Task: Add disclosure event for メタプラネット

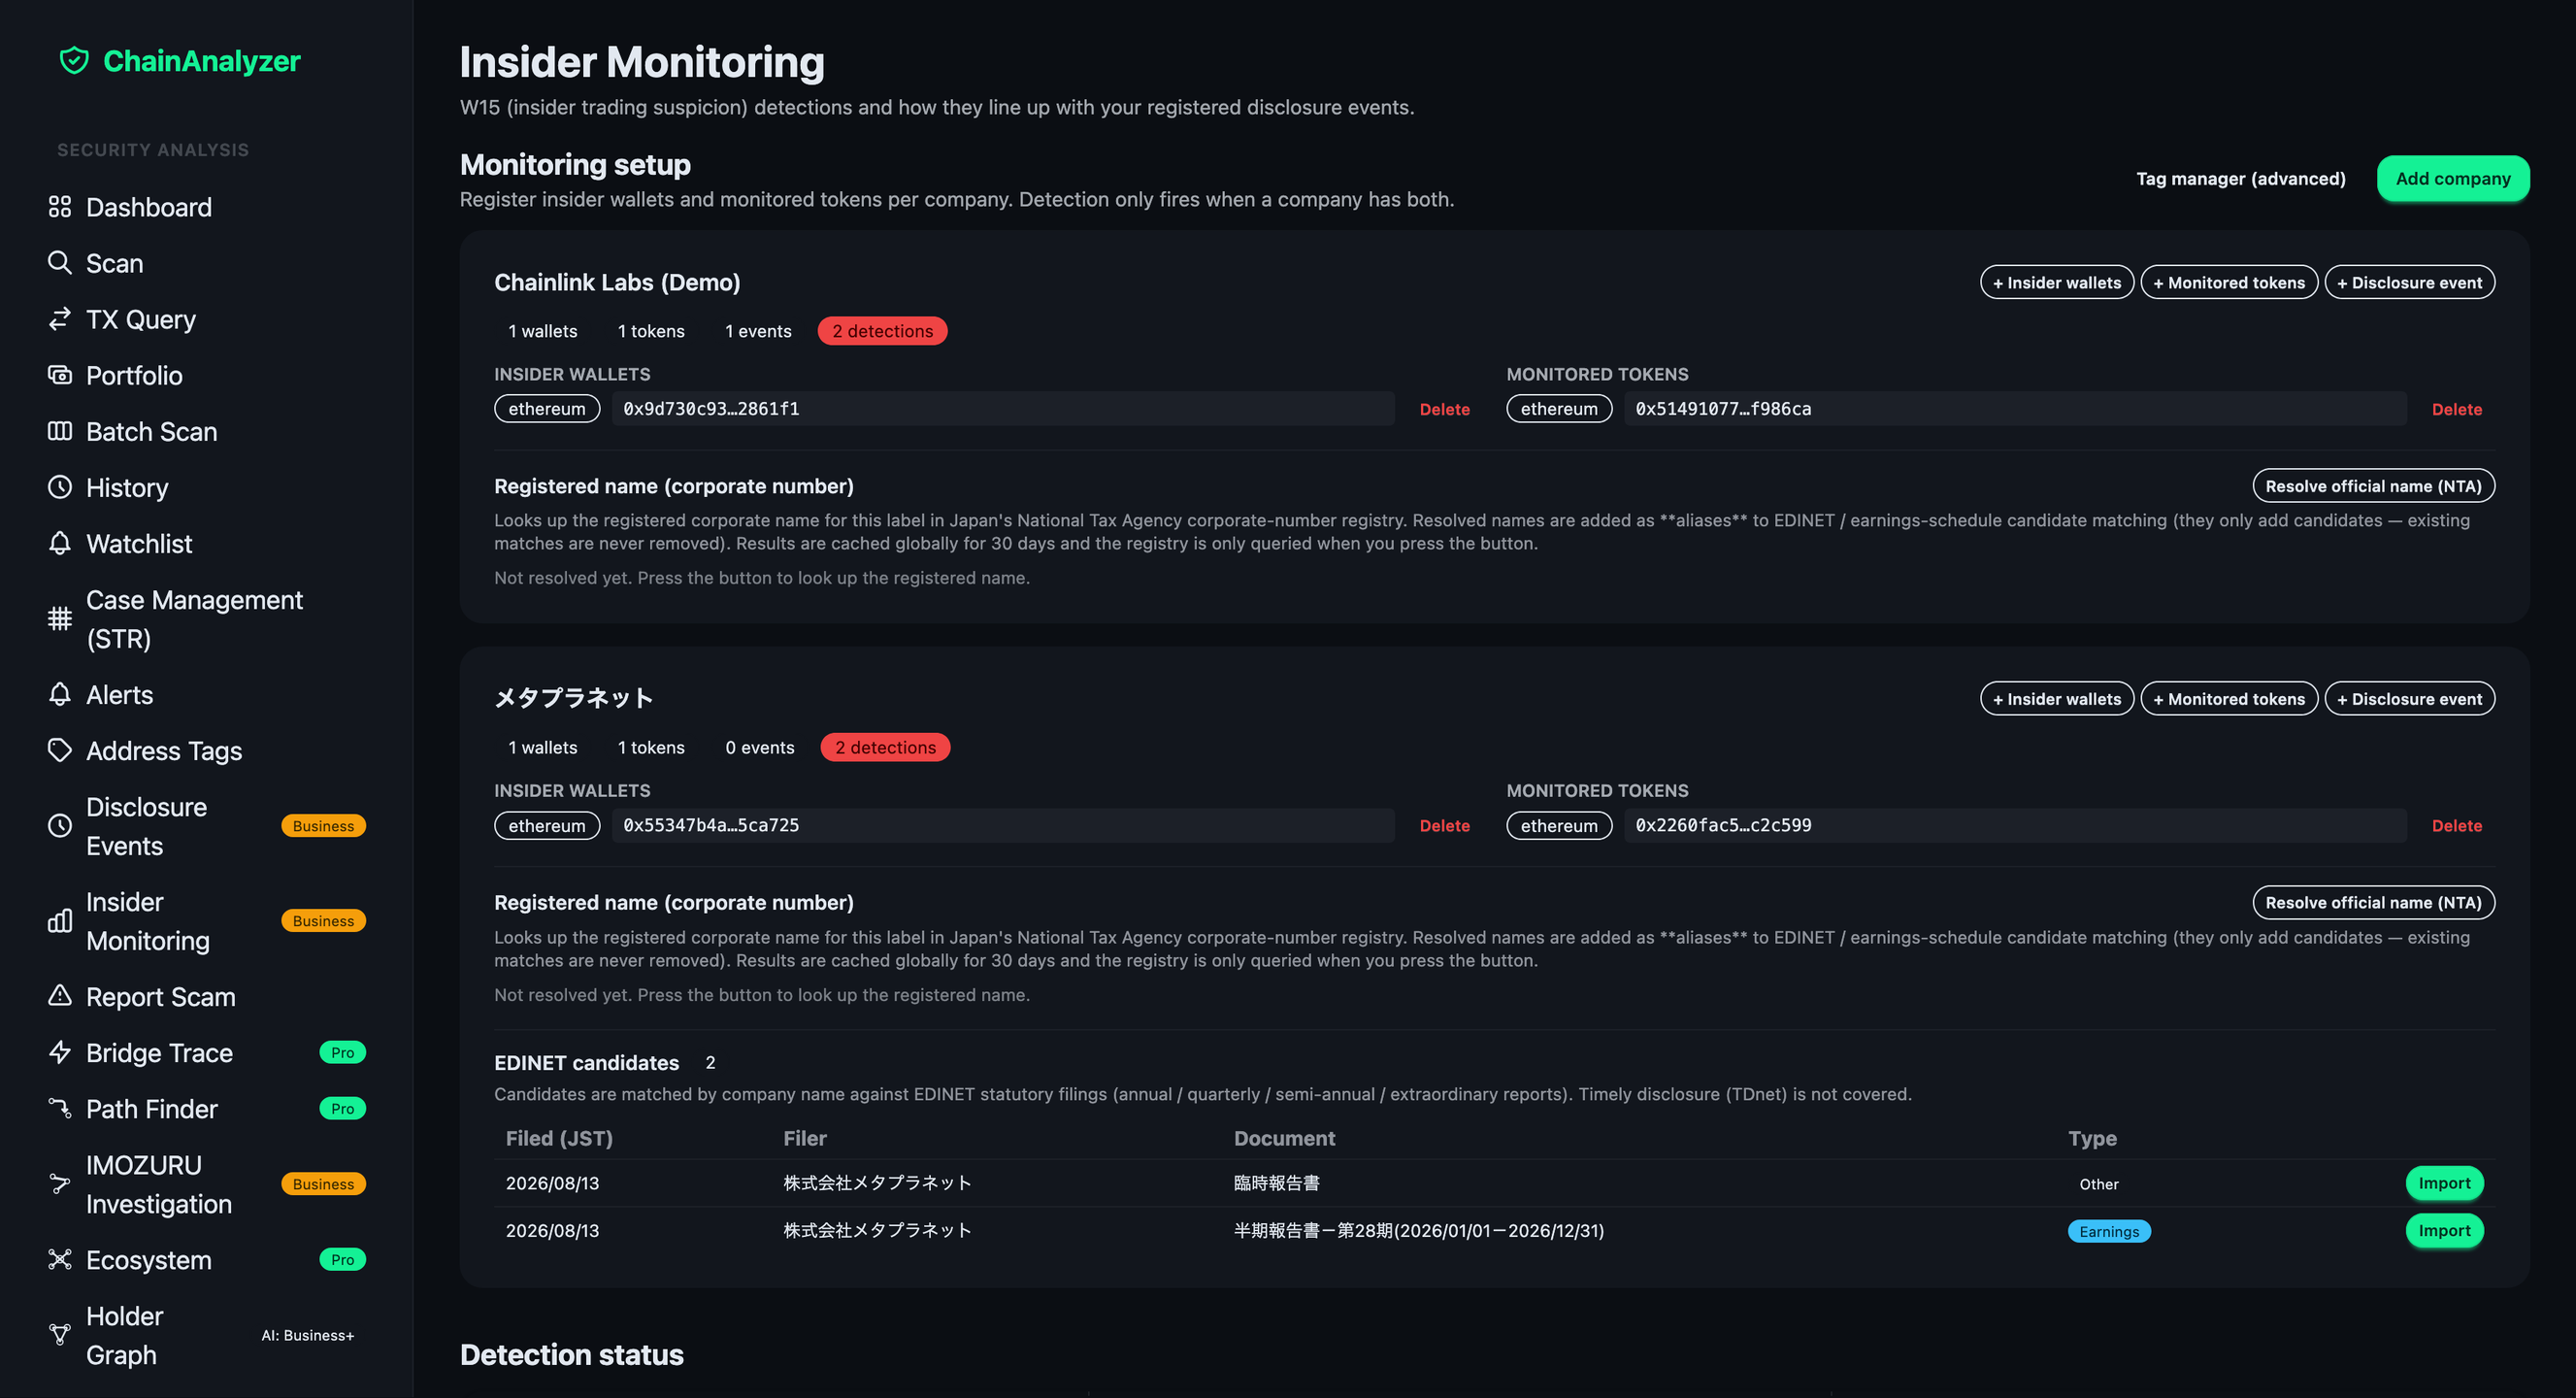Action: click(2409, 699)
